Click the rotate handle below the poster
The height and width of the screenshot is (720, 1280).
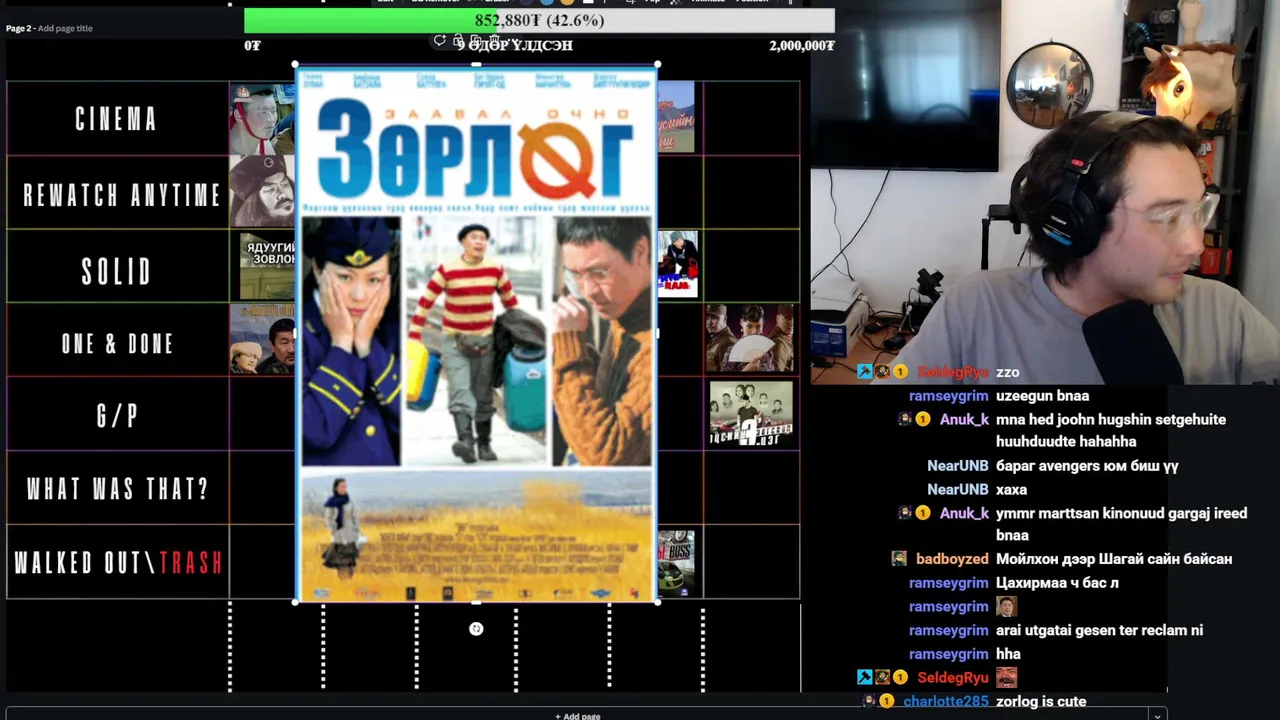coord(476,628)
